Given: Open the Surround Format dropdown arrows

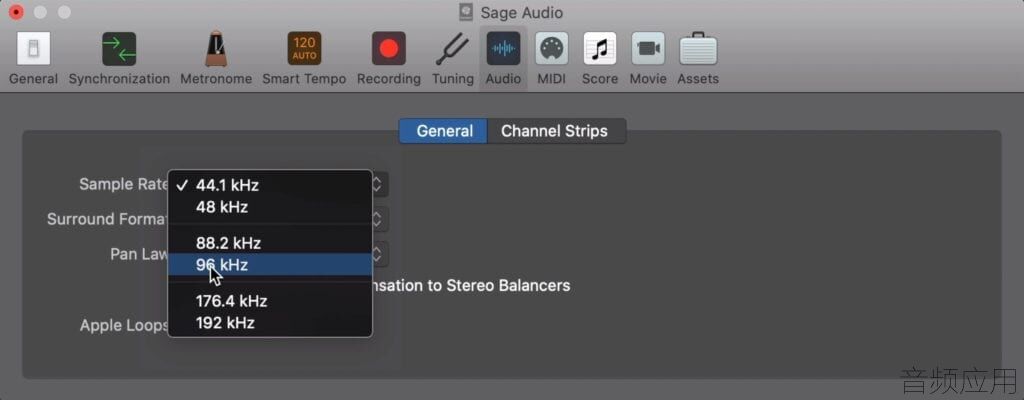Looking at the screenshot, I should (x=379, y=219).
